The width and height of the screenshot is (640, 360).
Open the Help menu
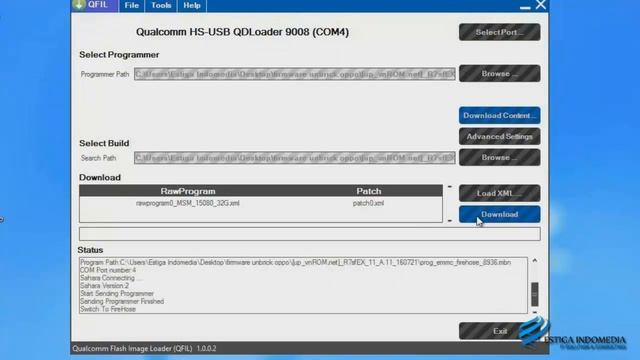(x=191, y=6)
